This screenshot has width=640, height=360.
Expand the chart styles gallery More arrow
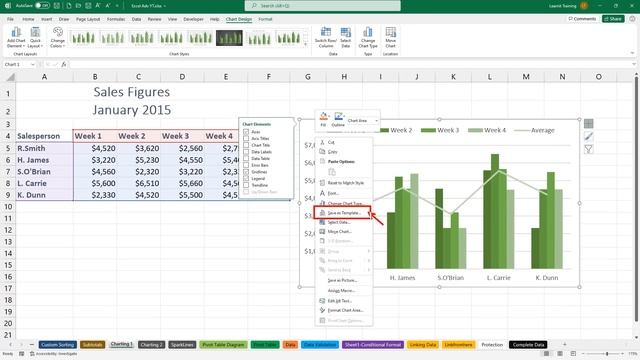[x=306, y=44]
